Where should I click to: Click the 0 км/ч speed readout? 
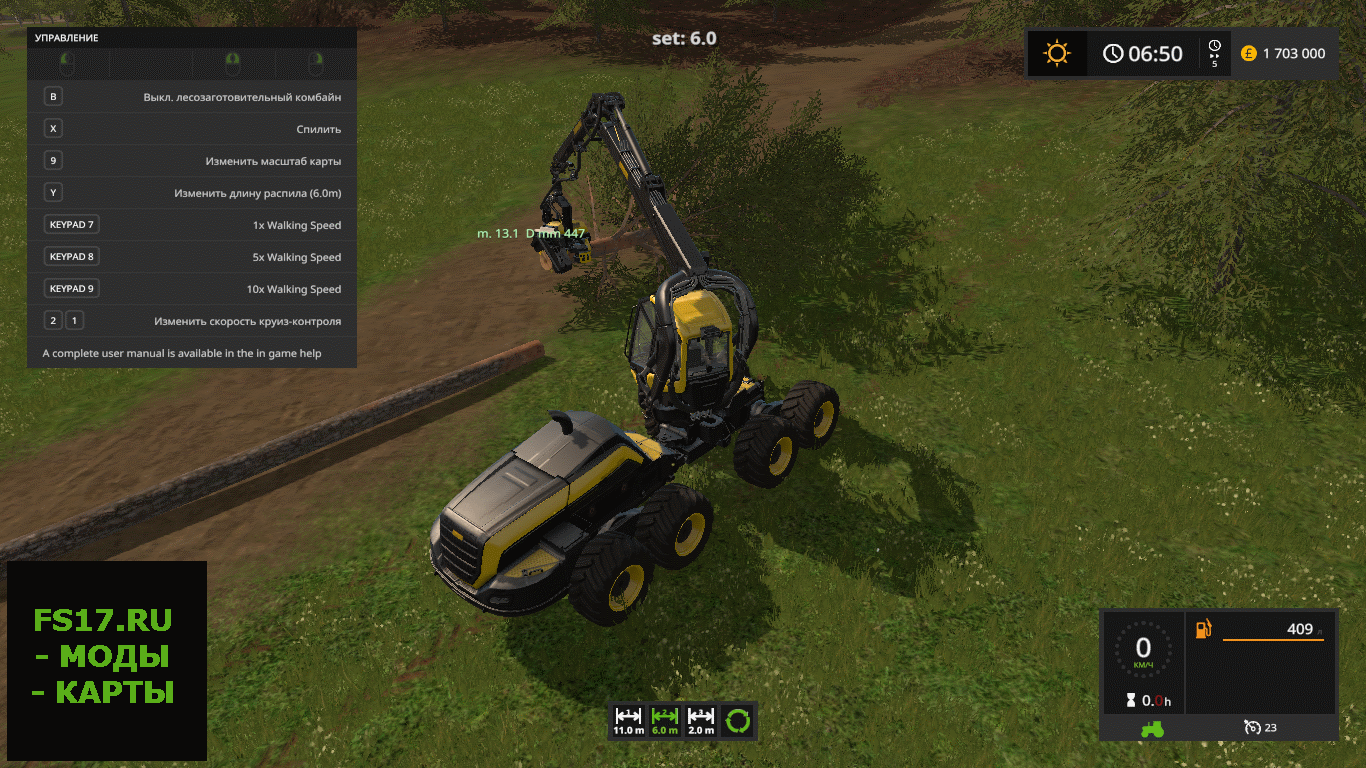point(1143,651)
